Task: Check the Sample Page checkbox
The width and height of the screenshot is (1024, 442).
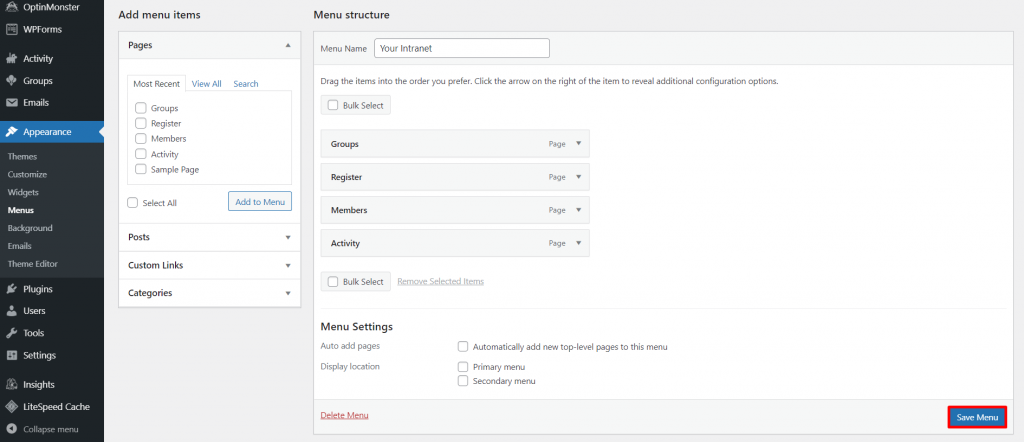Action: (141, 170)
